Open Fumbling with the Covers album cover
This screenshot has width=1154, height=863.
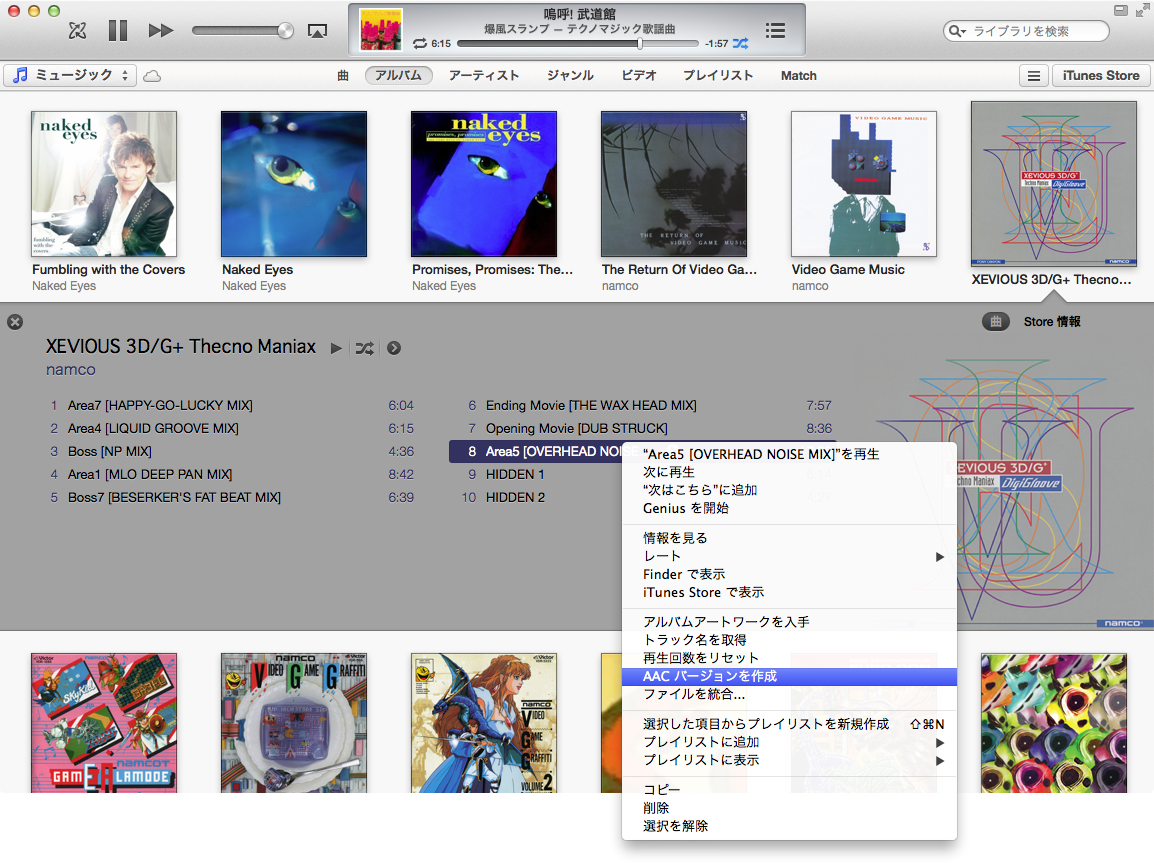[104, 184]
